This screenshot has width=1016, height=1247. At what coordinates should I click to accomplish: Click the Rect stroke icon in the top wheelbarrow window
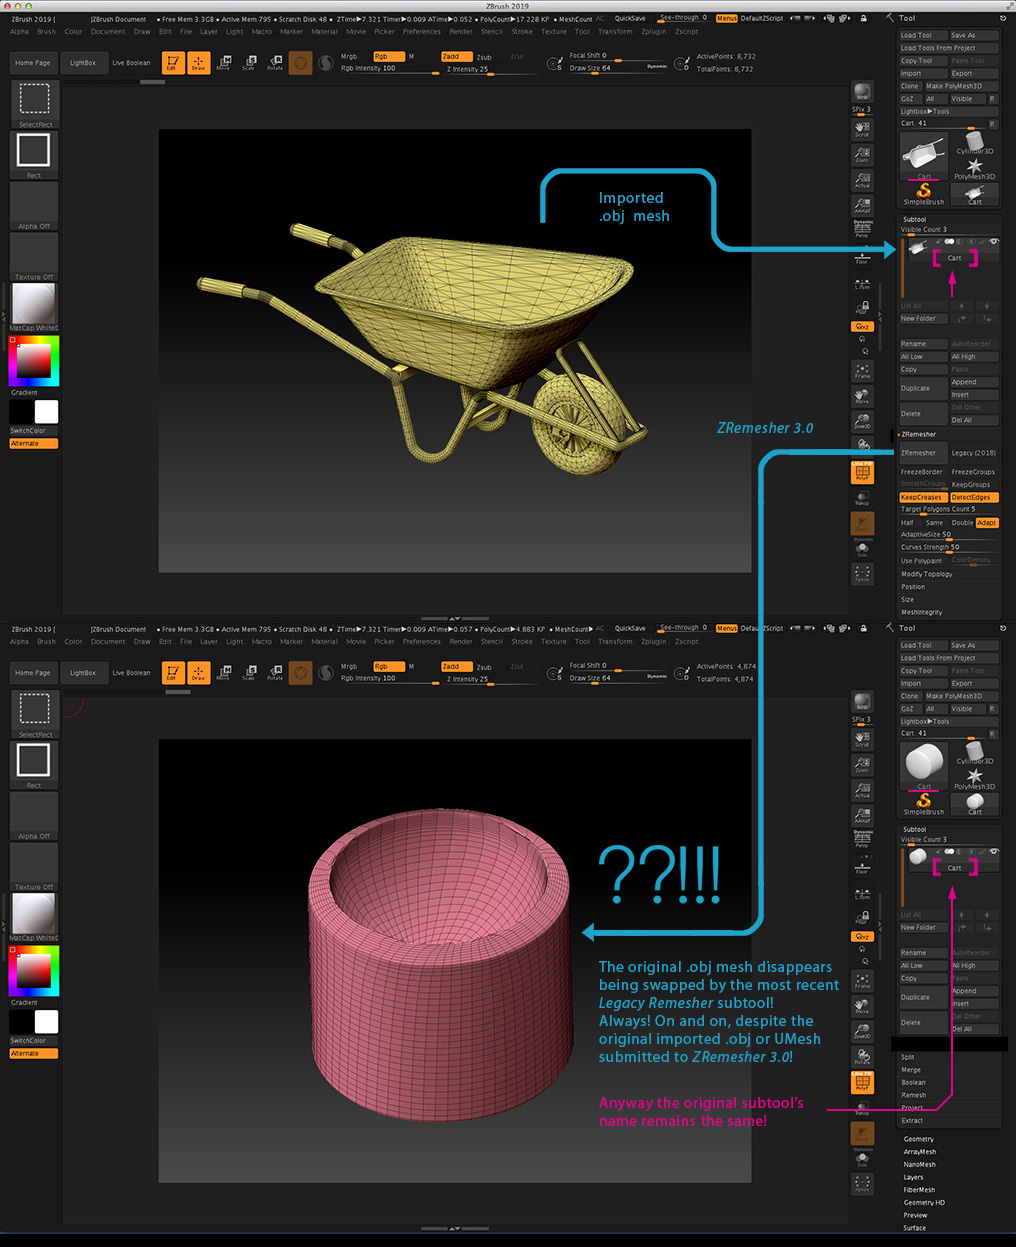(34, 153)
